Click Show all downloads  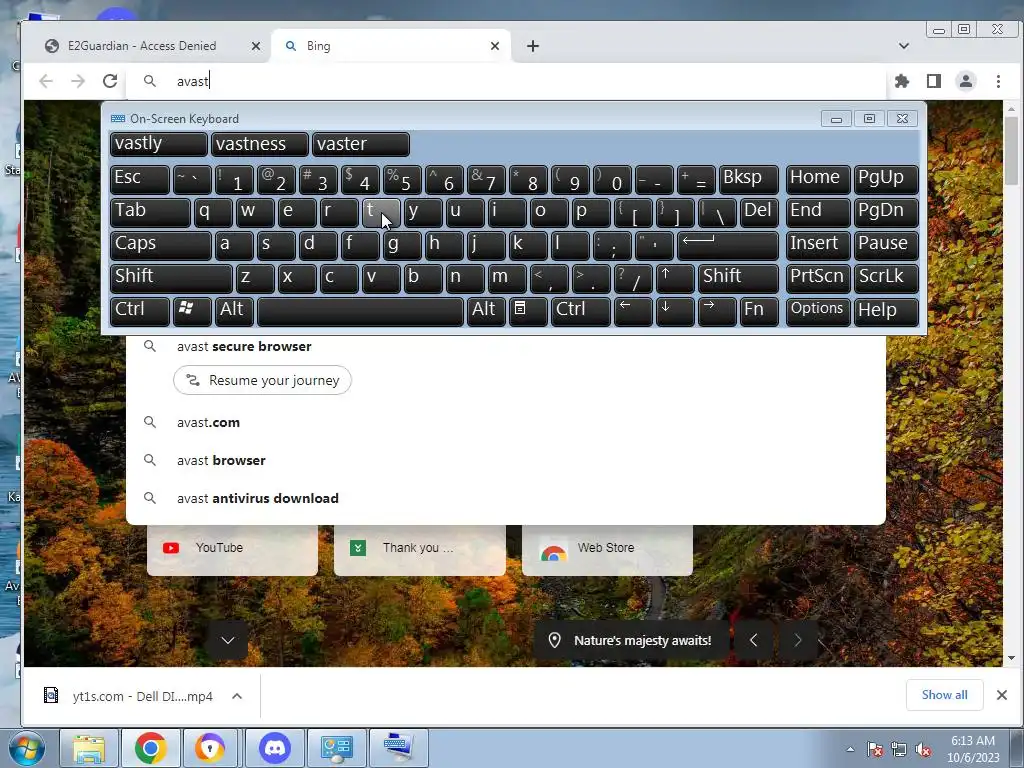coord(944,695)
